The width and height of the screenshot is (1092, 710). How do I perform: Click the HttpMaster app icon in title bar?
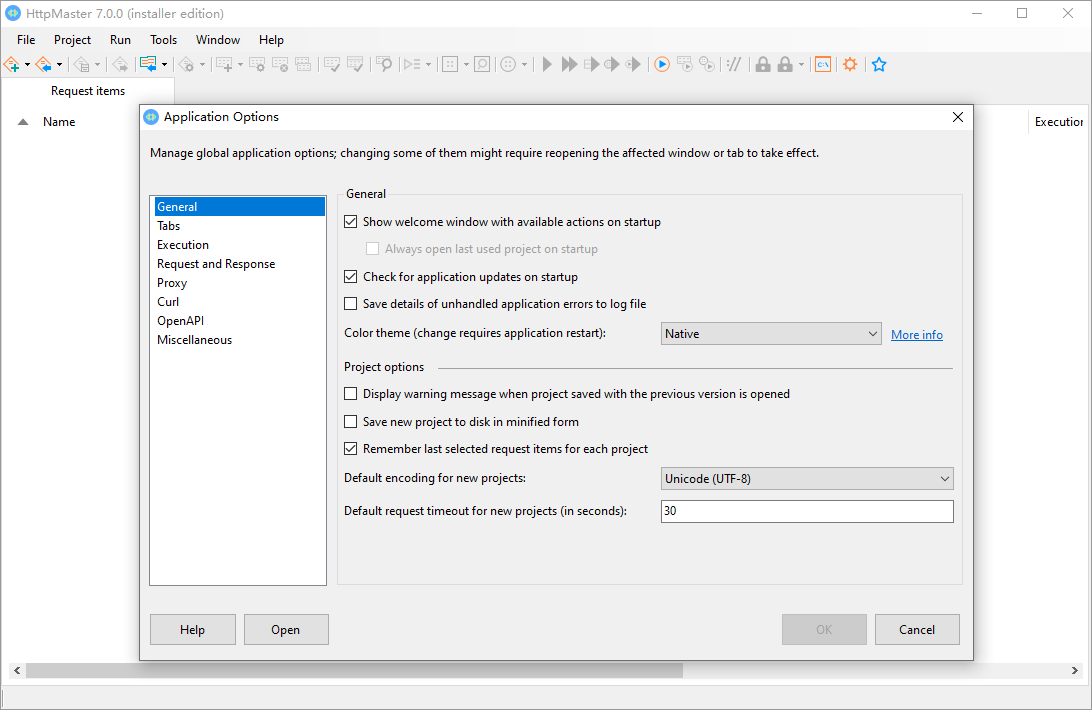[13, 13]
